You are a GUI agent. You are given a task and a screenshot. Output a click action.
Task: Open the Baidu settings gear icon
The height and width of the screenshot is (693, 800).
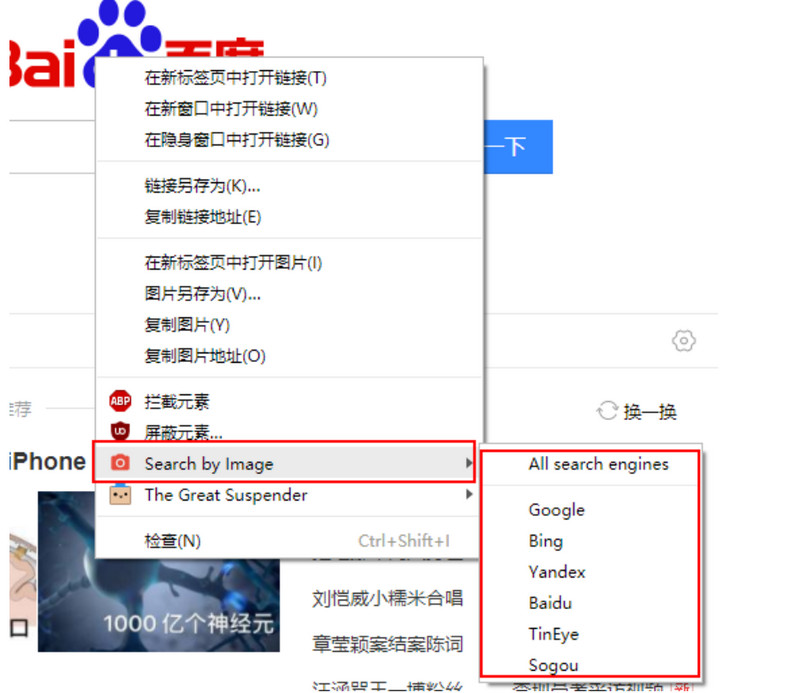point(683,340)
